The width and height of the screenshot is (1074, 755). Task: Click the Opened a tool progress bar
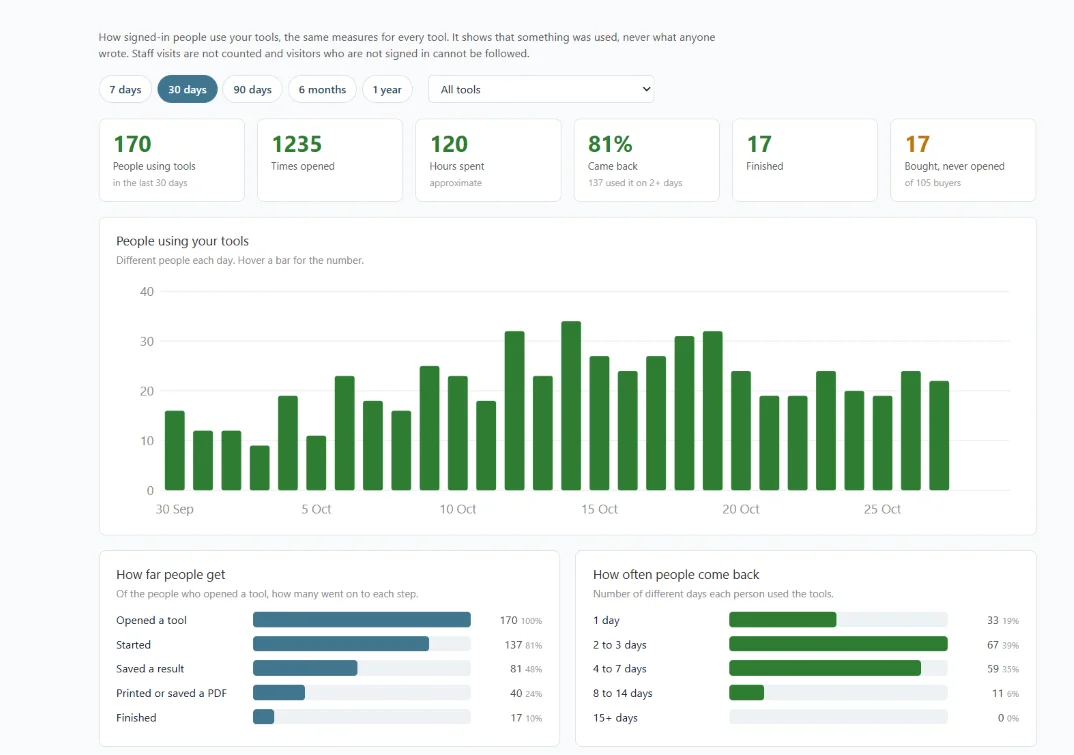pos(362,620)
